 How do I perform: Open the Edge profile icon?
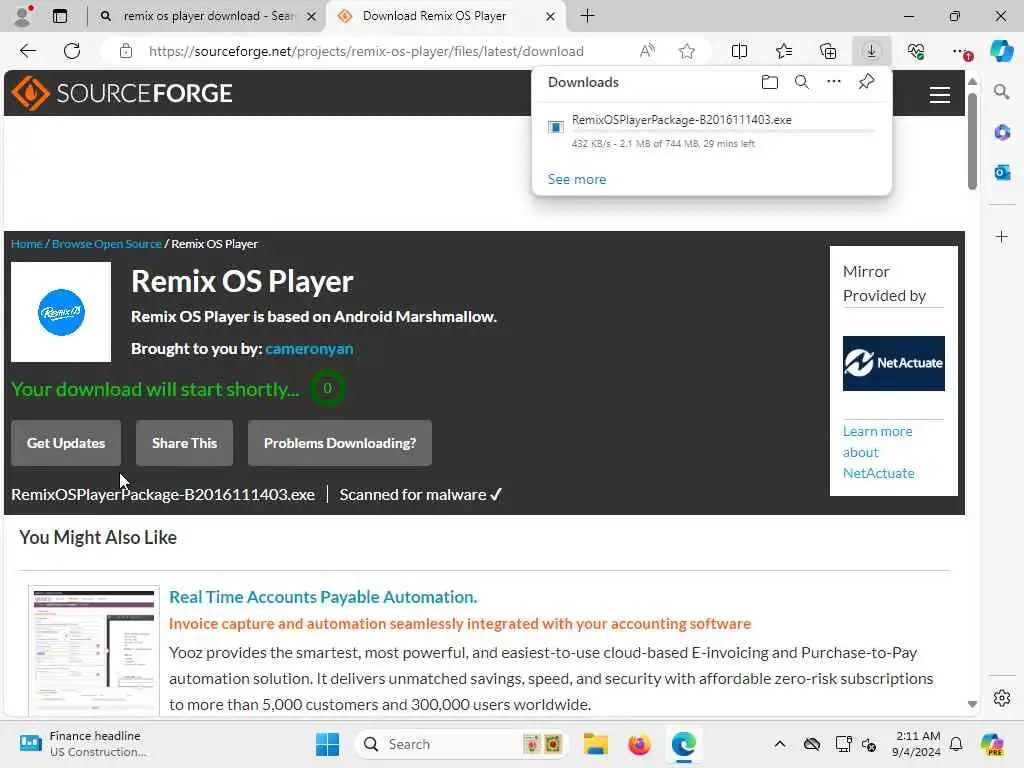(23, 16)
